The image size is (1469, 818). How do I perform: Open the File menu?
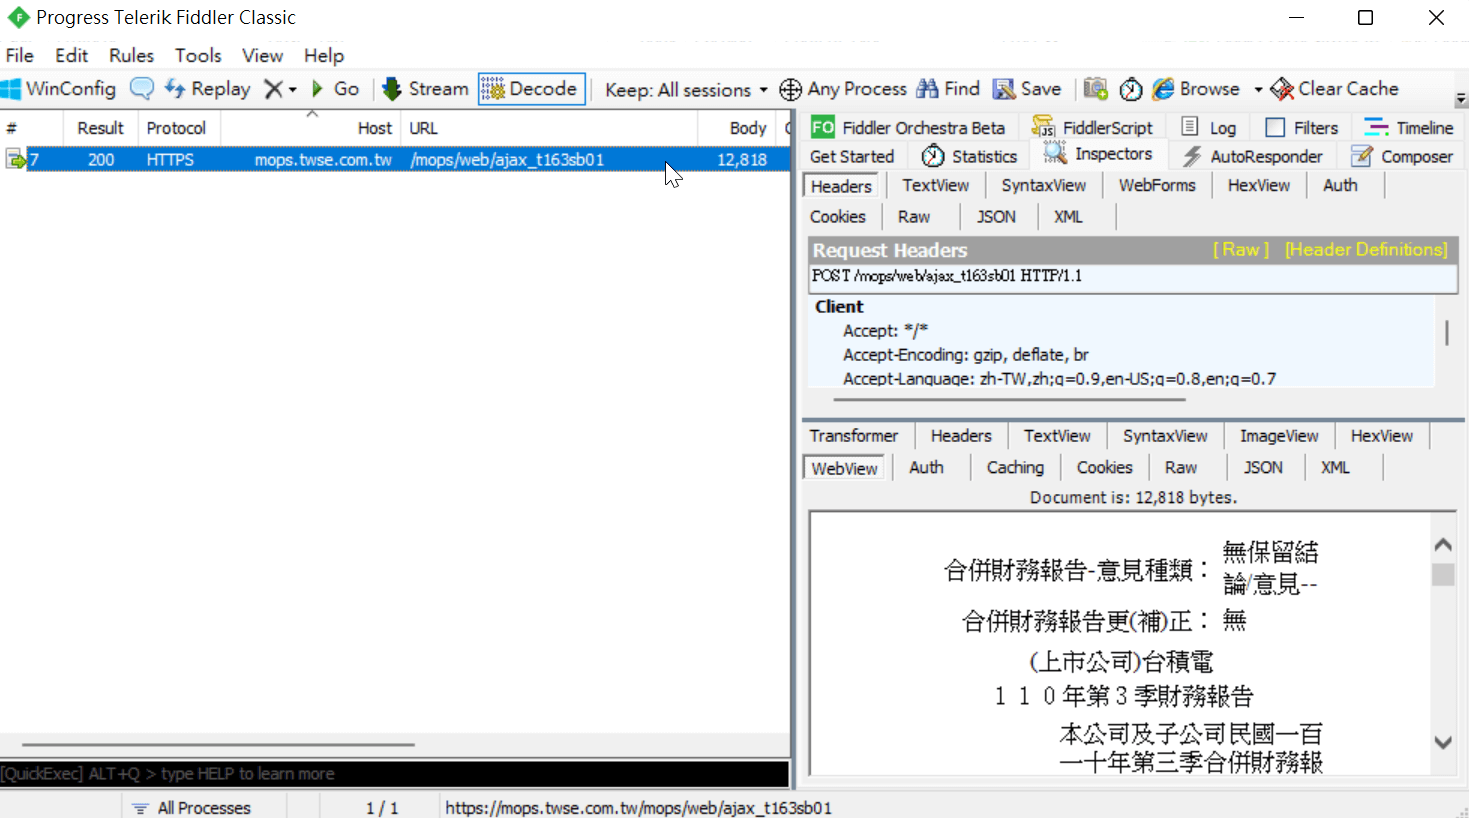[x=20, y=56]
